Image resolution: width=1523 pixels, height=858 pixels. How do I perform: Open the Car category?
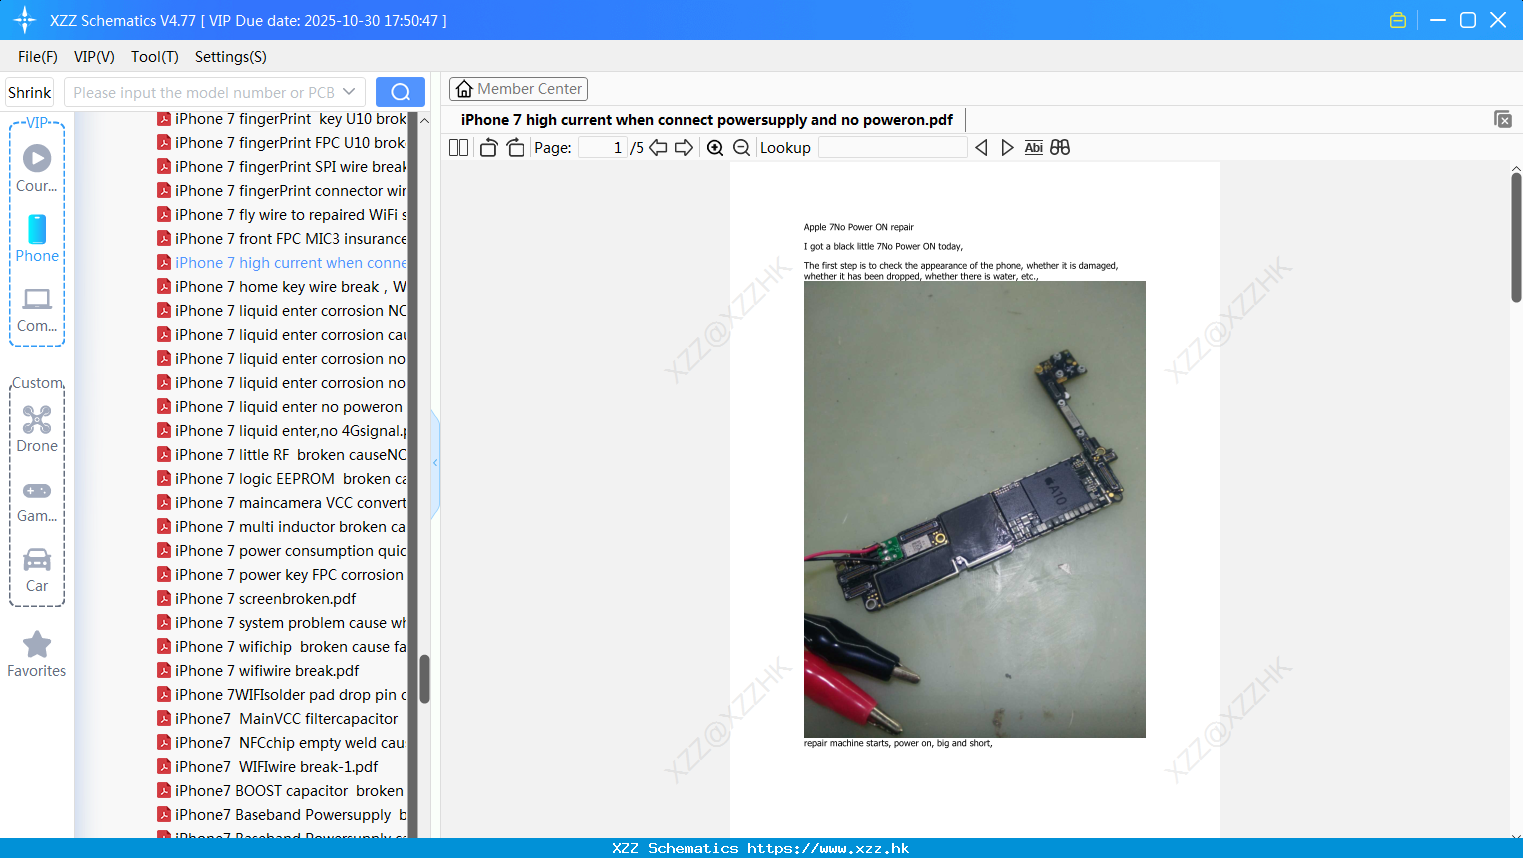(x=37, y=570)
